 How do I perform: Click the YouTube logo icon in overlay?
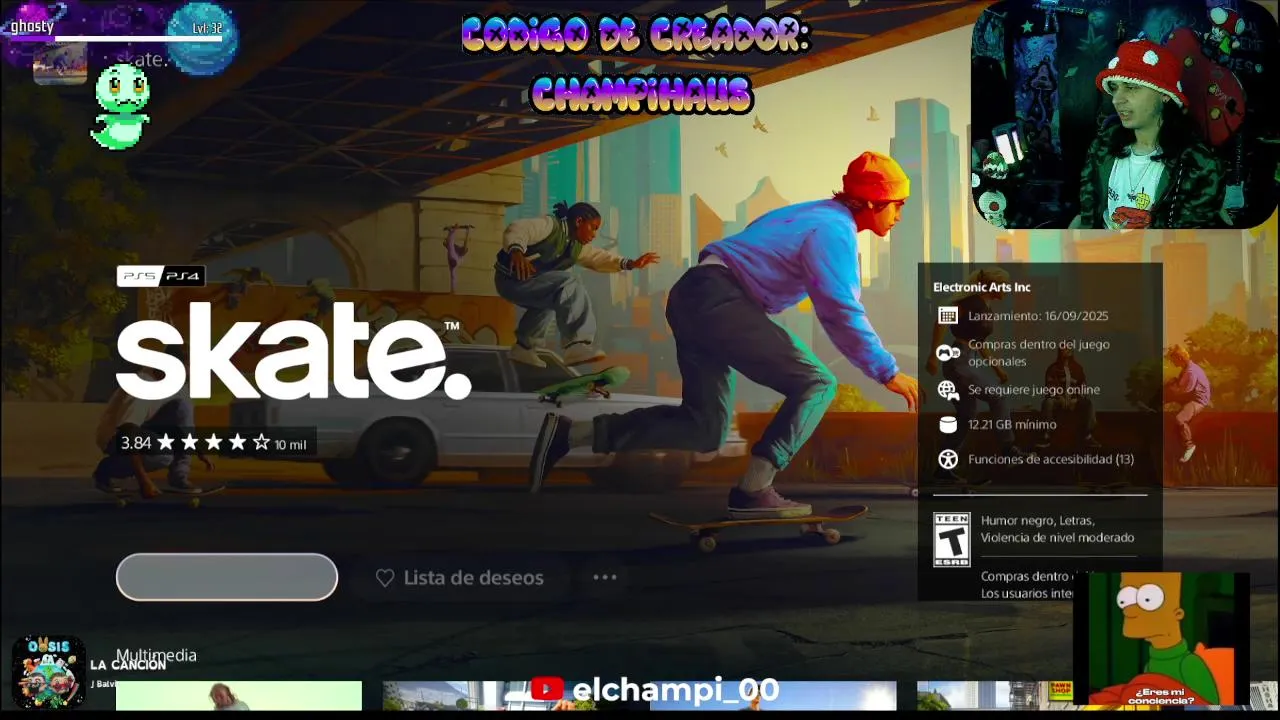tap(547, 689)
